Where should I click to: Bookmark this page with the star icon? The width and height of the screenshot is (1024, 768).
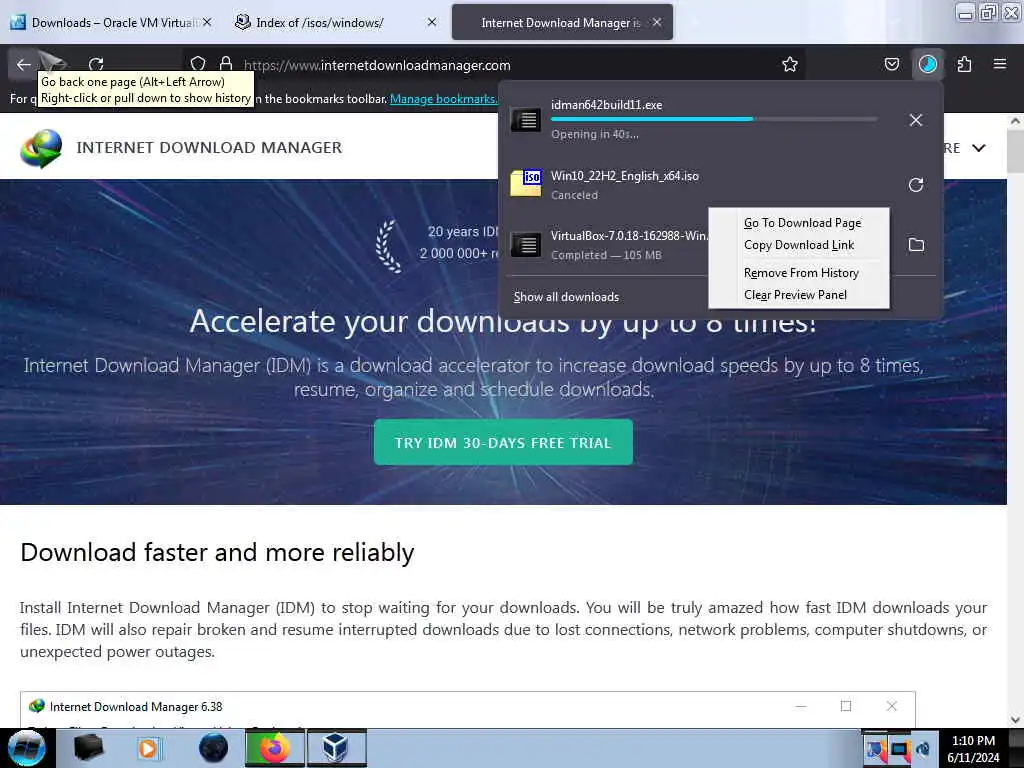coord(790,64)
